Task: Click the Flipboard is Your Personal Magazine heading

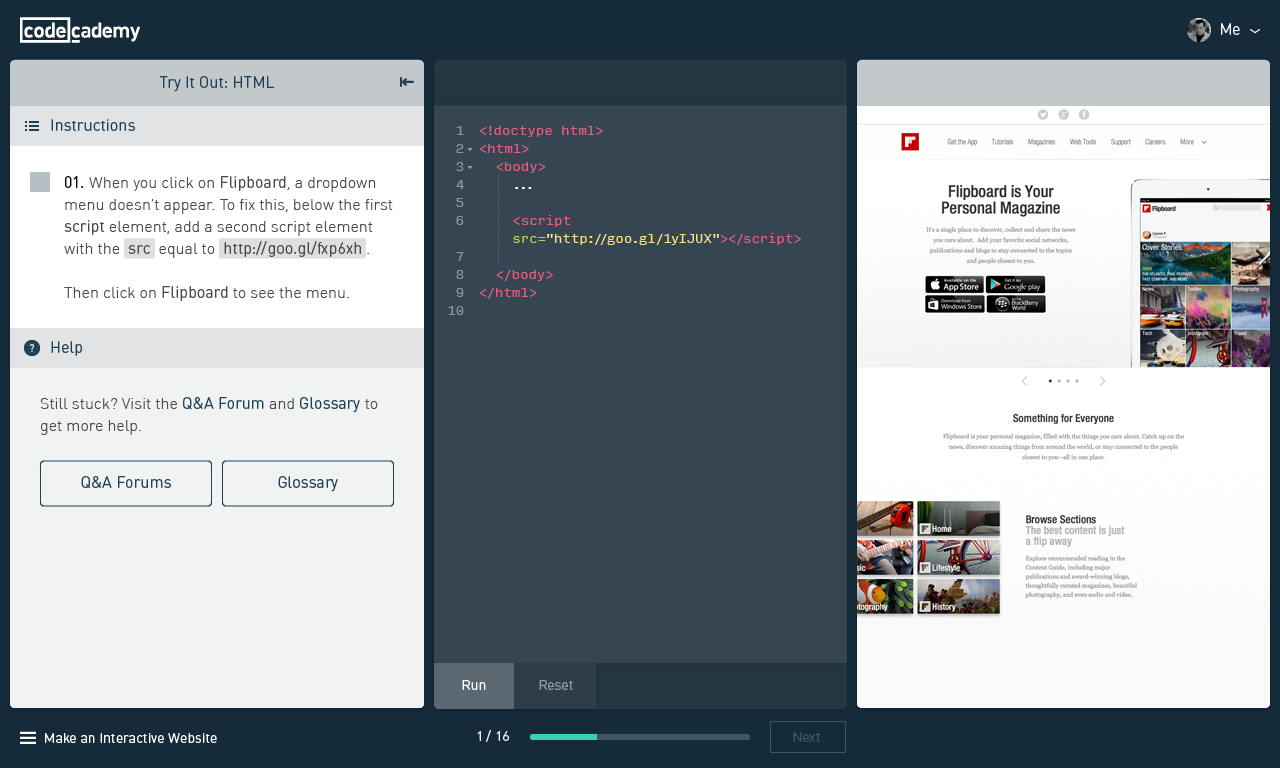Action: 1001,200
